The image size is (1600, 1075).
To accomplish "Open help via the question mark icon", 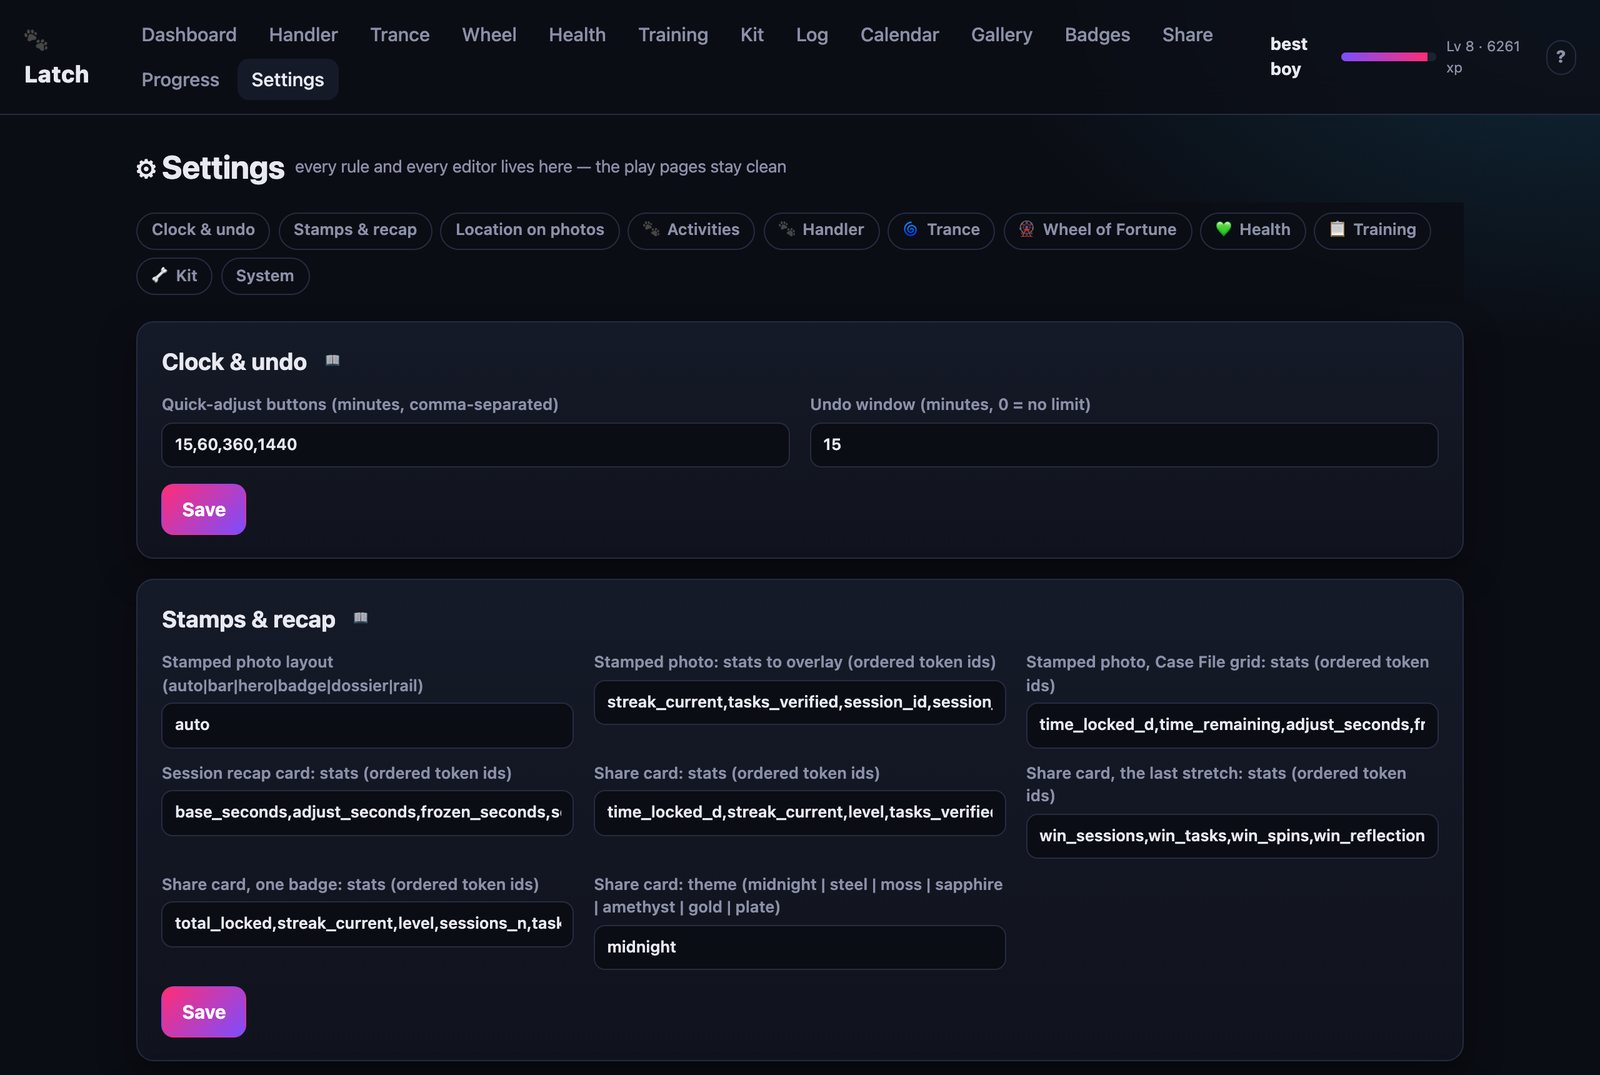I will [1560, 57].
